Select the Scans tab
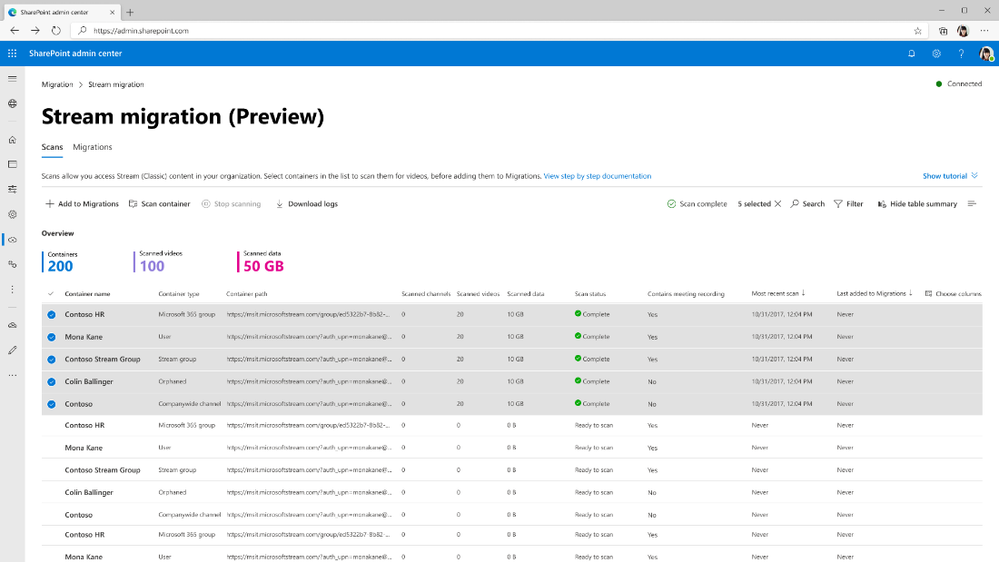The height and width of the screenshot is (562, 999). pyautogui.click(x=52, y=147)
